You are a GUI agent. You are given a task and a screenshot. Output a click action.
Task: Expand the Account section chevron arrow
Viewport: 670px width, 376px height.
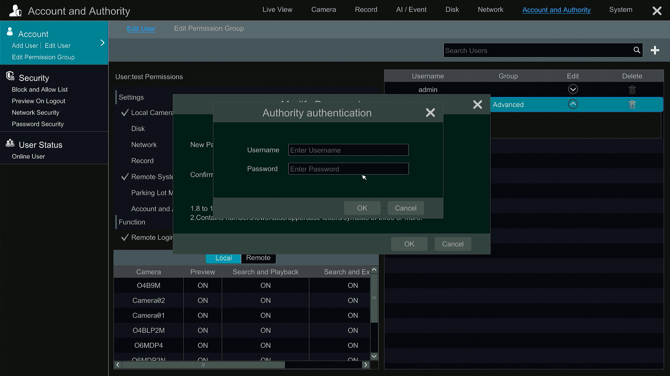pyautogui.click(x=102, y=43)
